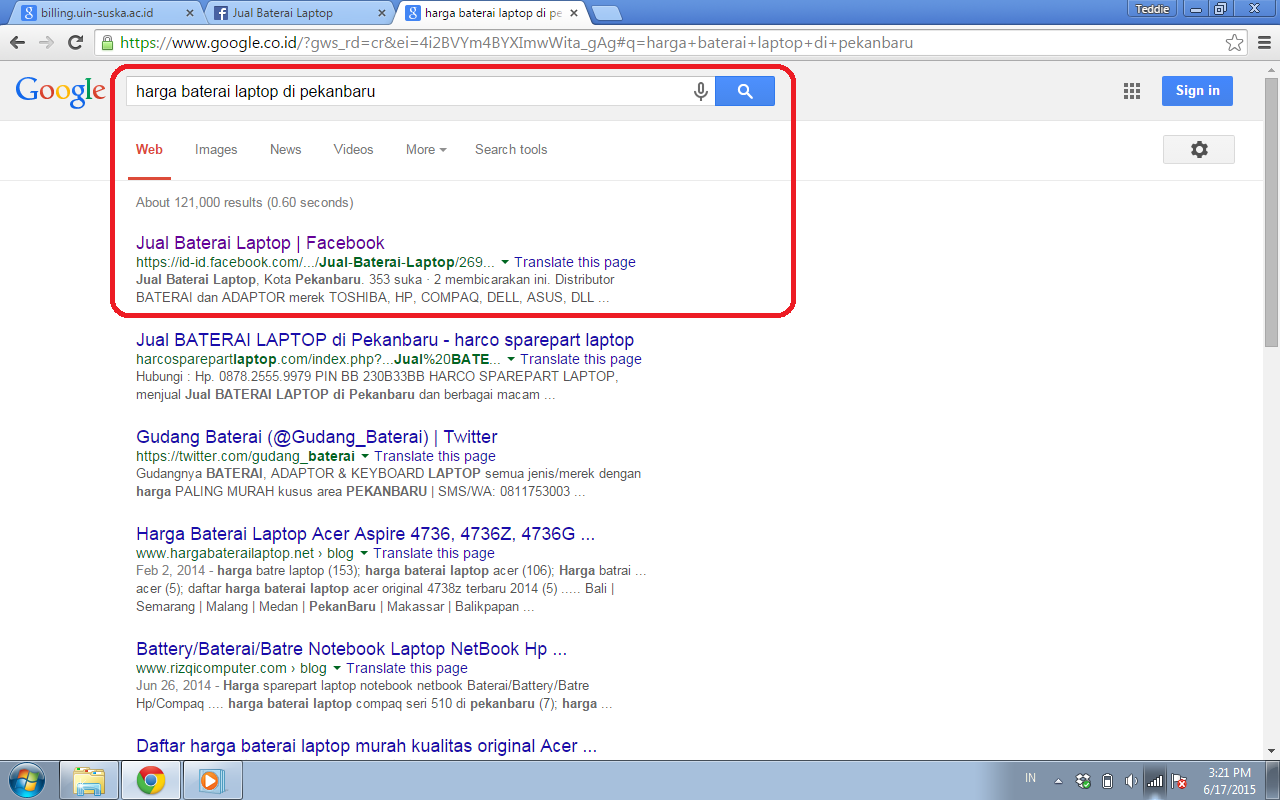The width and height of the screenshot is (1280, 800).
Task: Close the billing.uin-suska.ac.id tab
Action: tap(191, 13)
